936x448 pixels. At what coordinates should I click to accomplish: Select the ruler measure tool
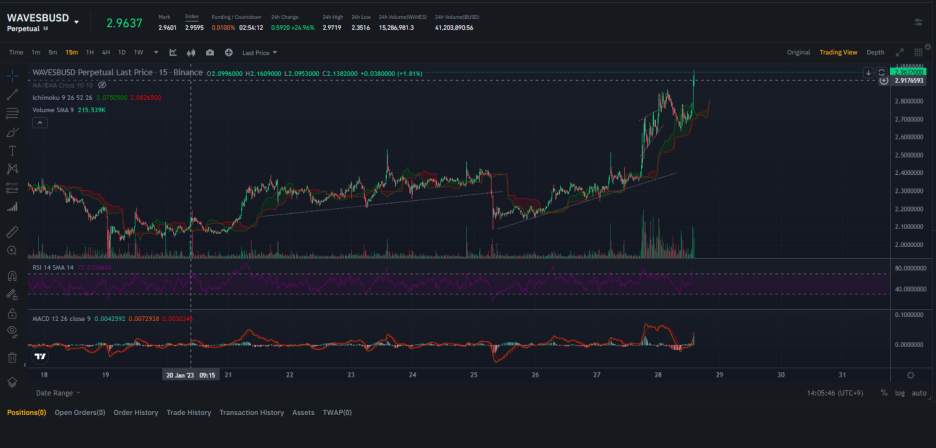(x=13, y=231)
